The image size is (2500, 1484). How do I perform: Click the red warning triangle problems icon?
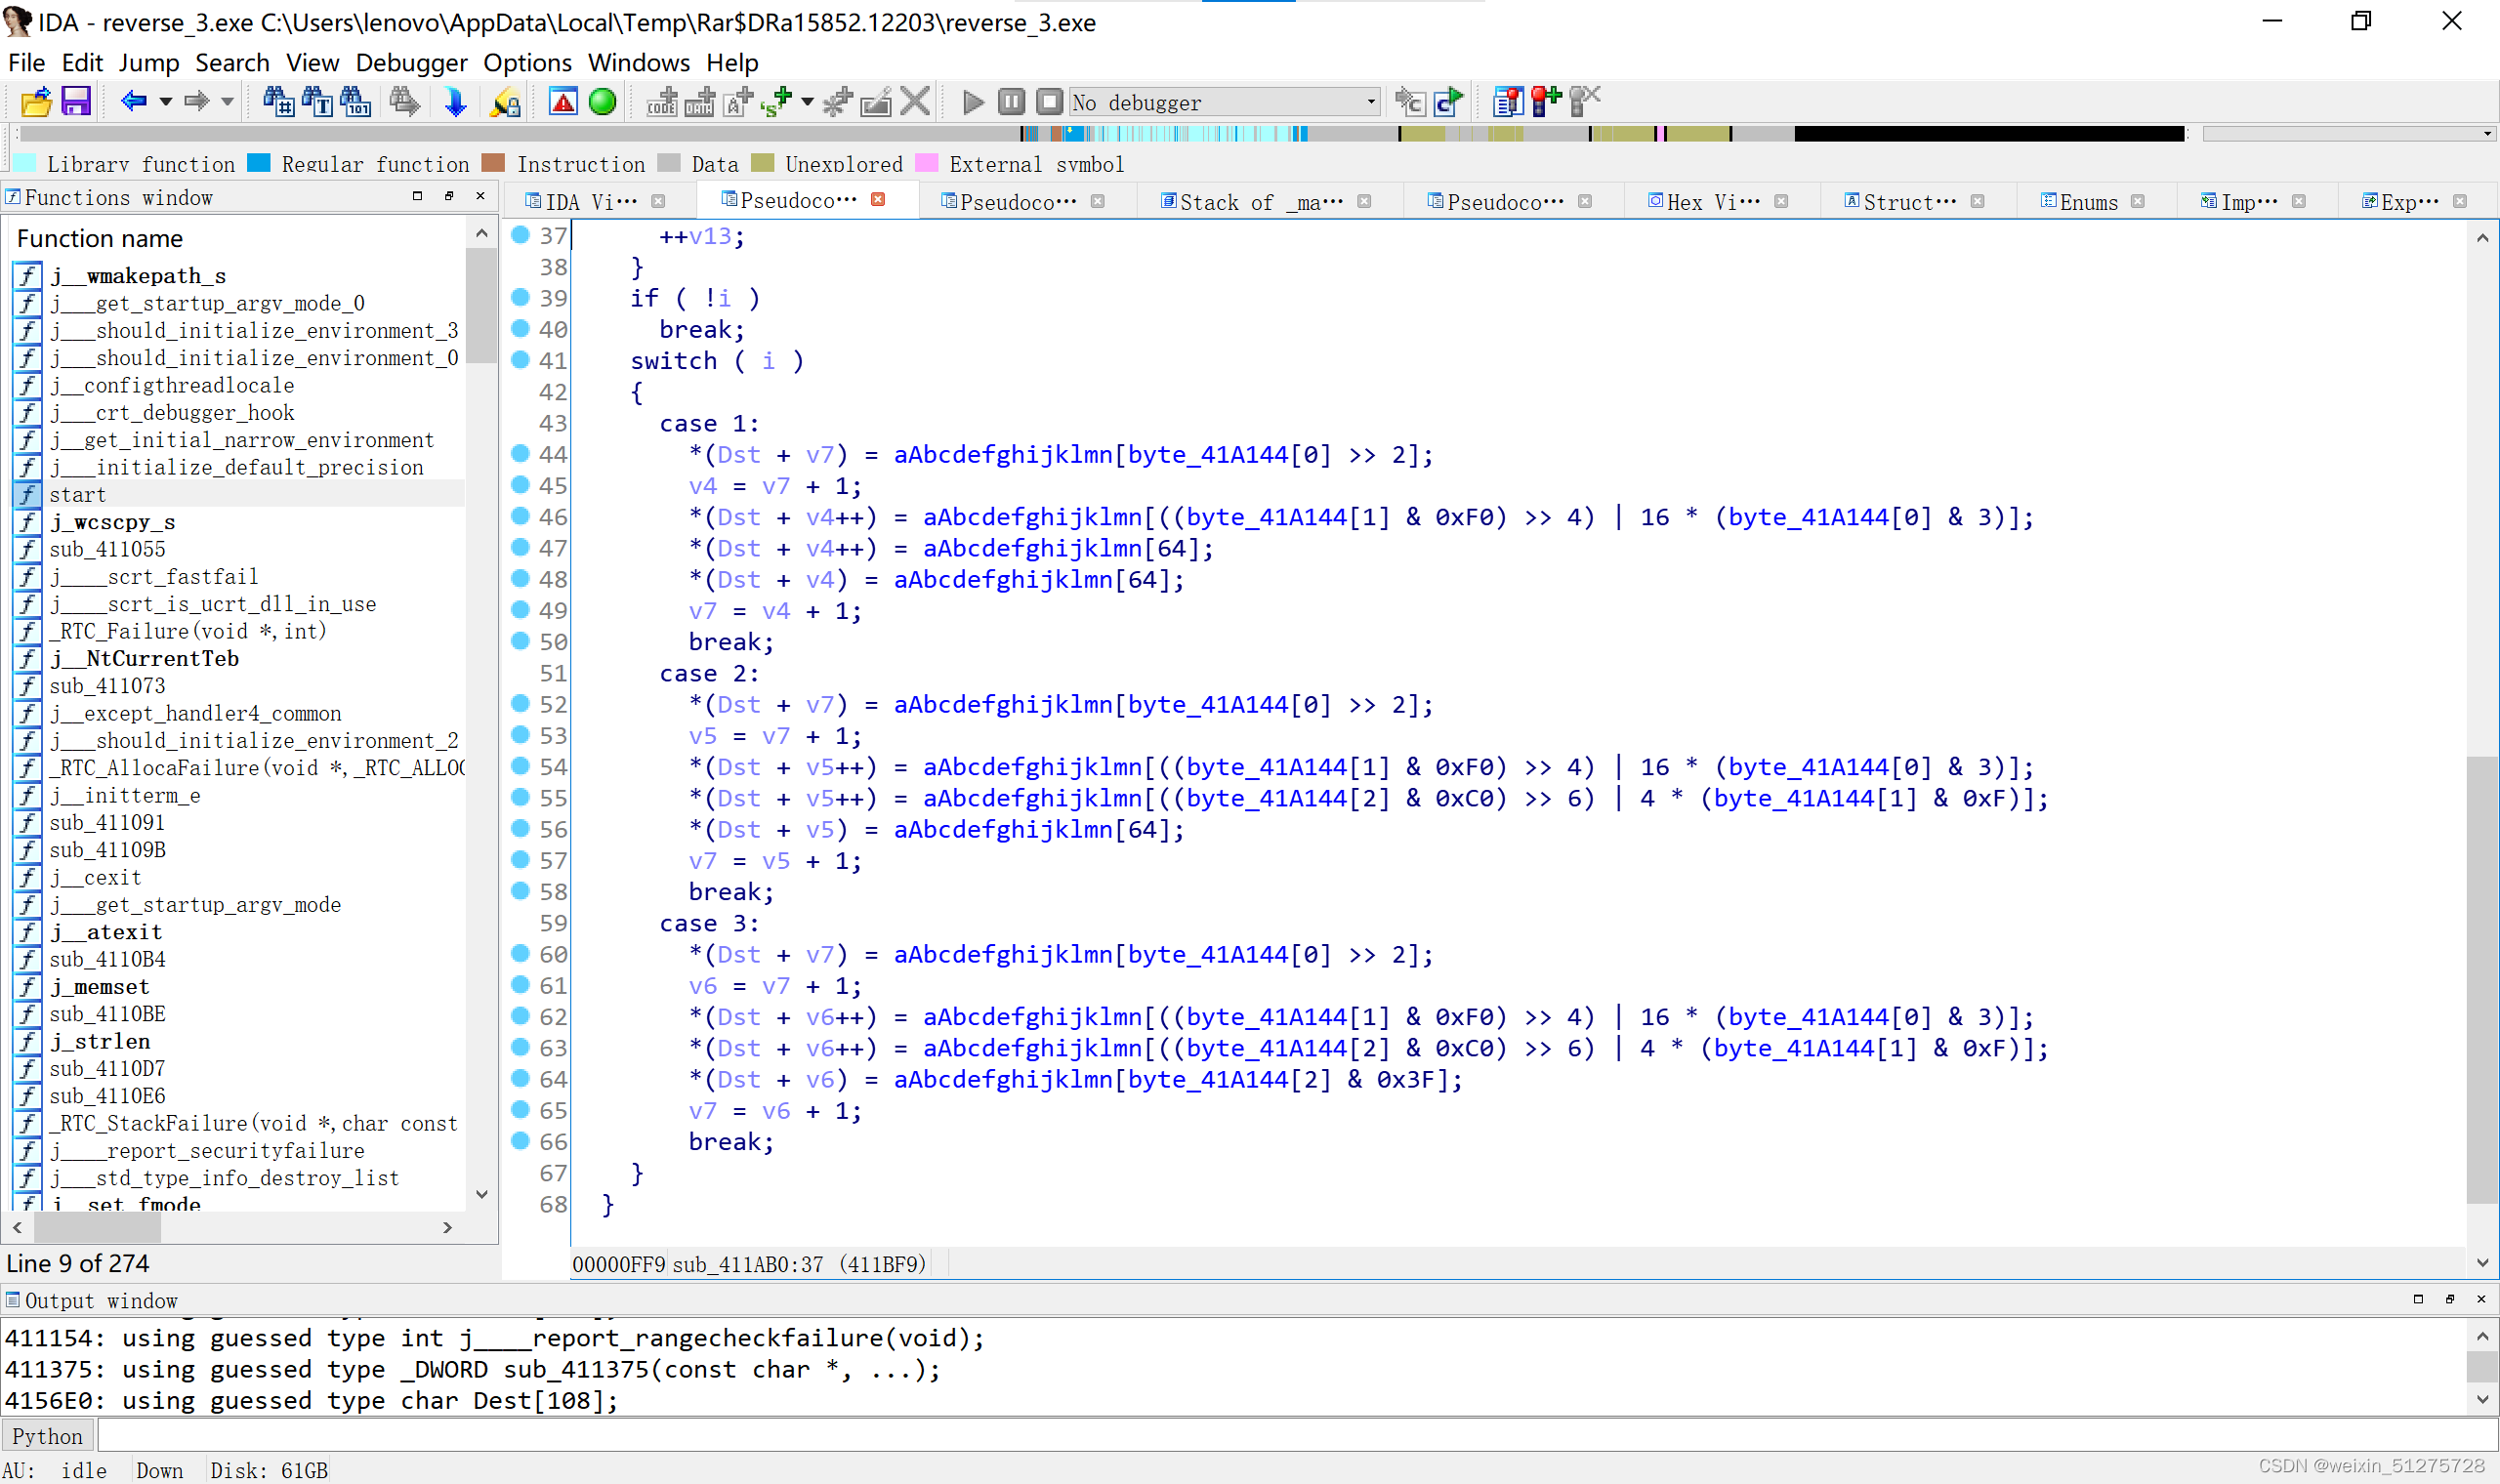[563, 102]
